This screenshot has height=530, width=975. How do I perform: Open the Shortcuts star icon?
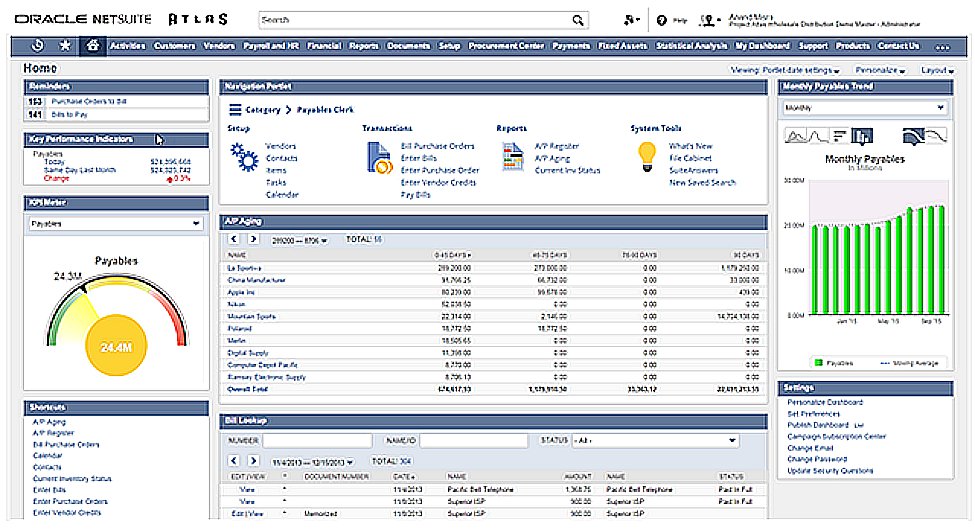(x=65, y=46)
